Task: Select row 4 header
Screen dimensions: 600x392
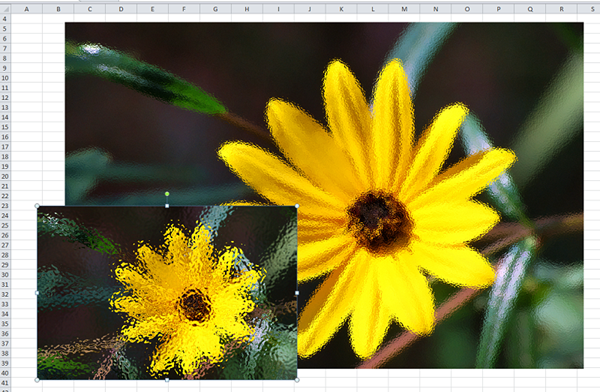Action: point(5,19)
